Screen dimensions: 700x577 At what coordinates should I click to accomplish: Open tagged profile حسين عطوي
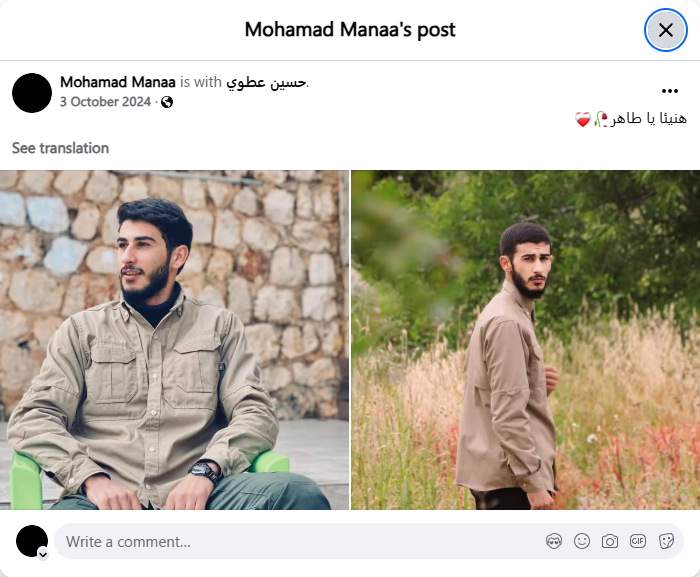click(x=267, y=82)
